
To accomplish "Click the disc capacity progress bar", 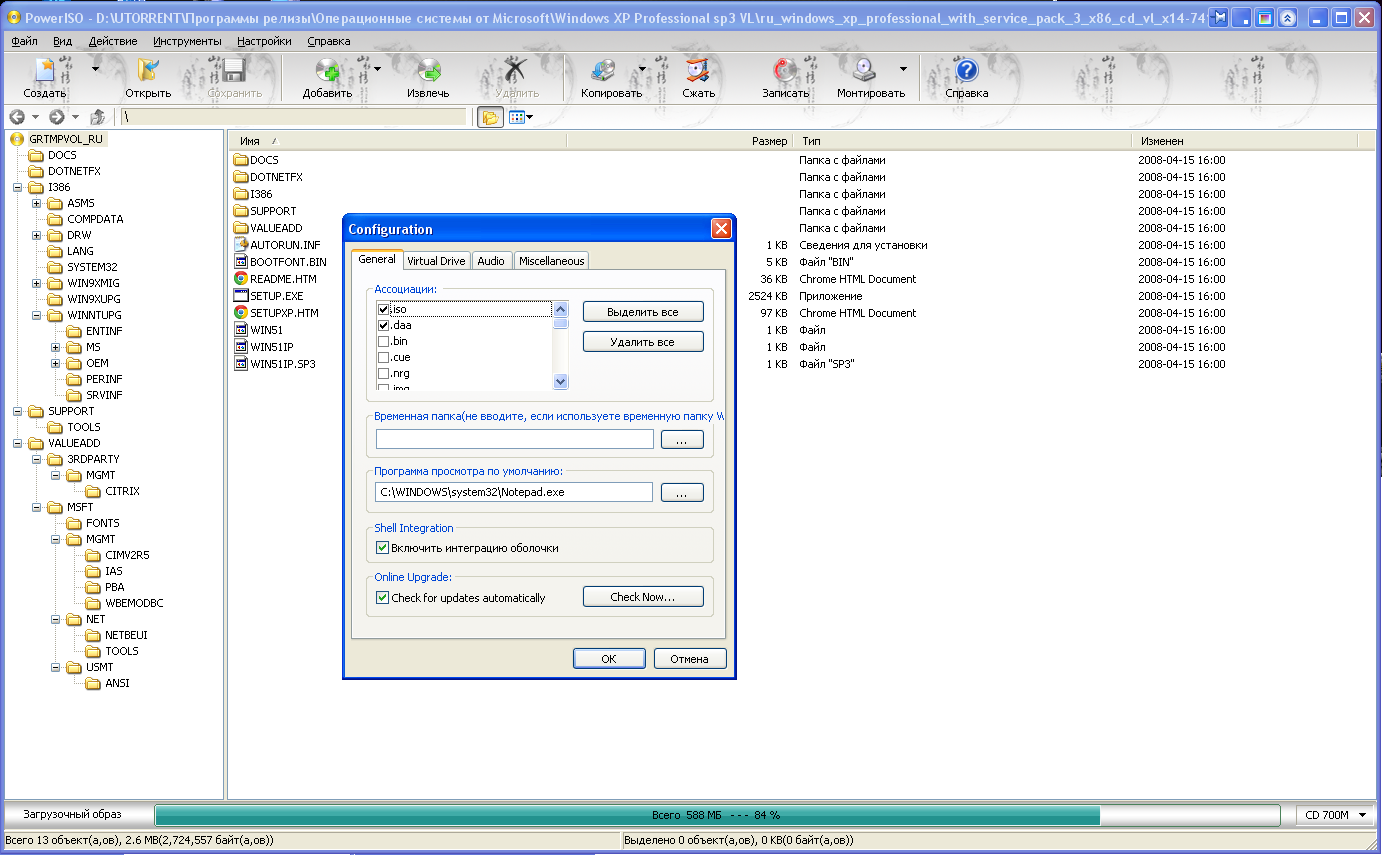I will click(717, 815).
